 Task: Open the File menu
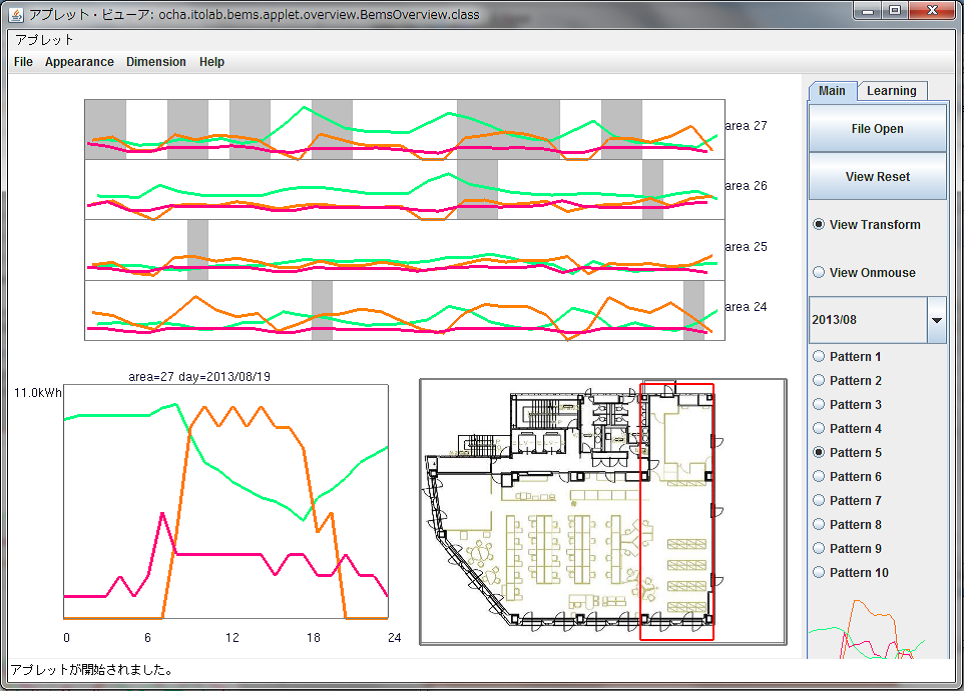coord(23,62)
